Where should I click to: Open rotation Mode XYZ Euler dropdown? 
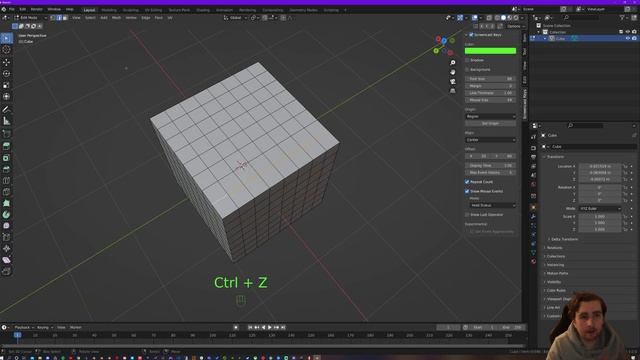[x=600, y=209]
